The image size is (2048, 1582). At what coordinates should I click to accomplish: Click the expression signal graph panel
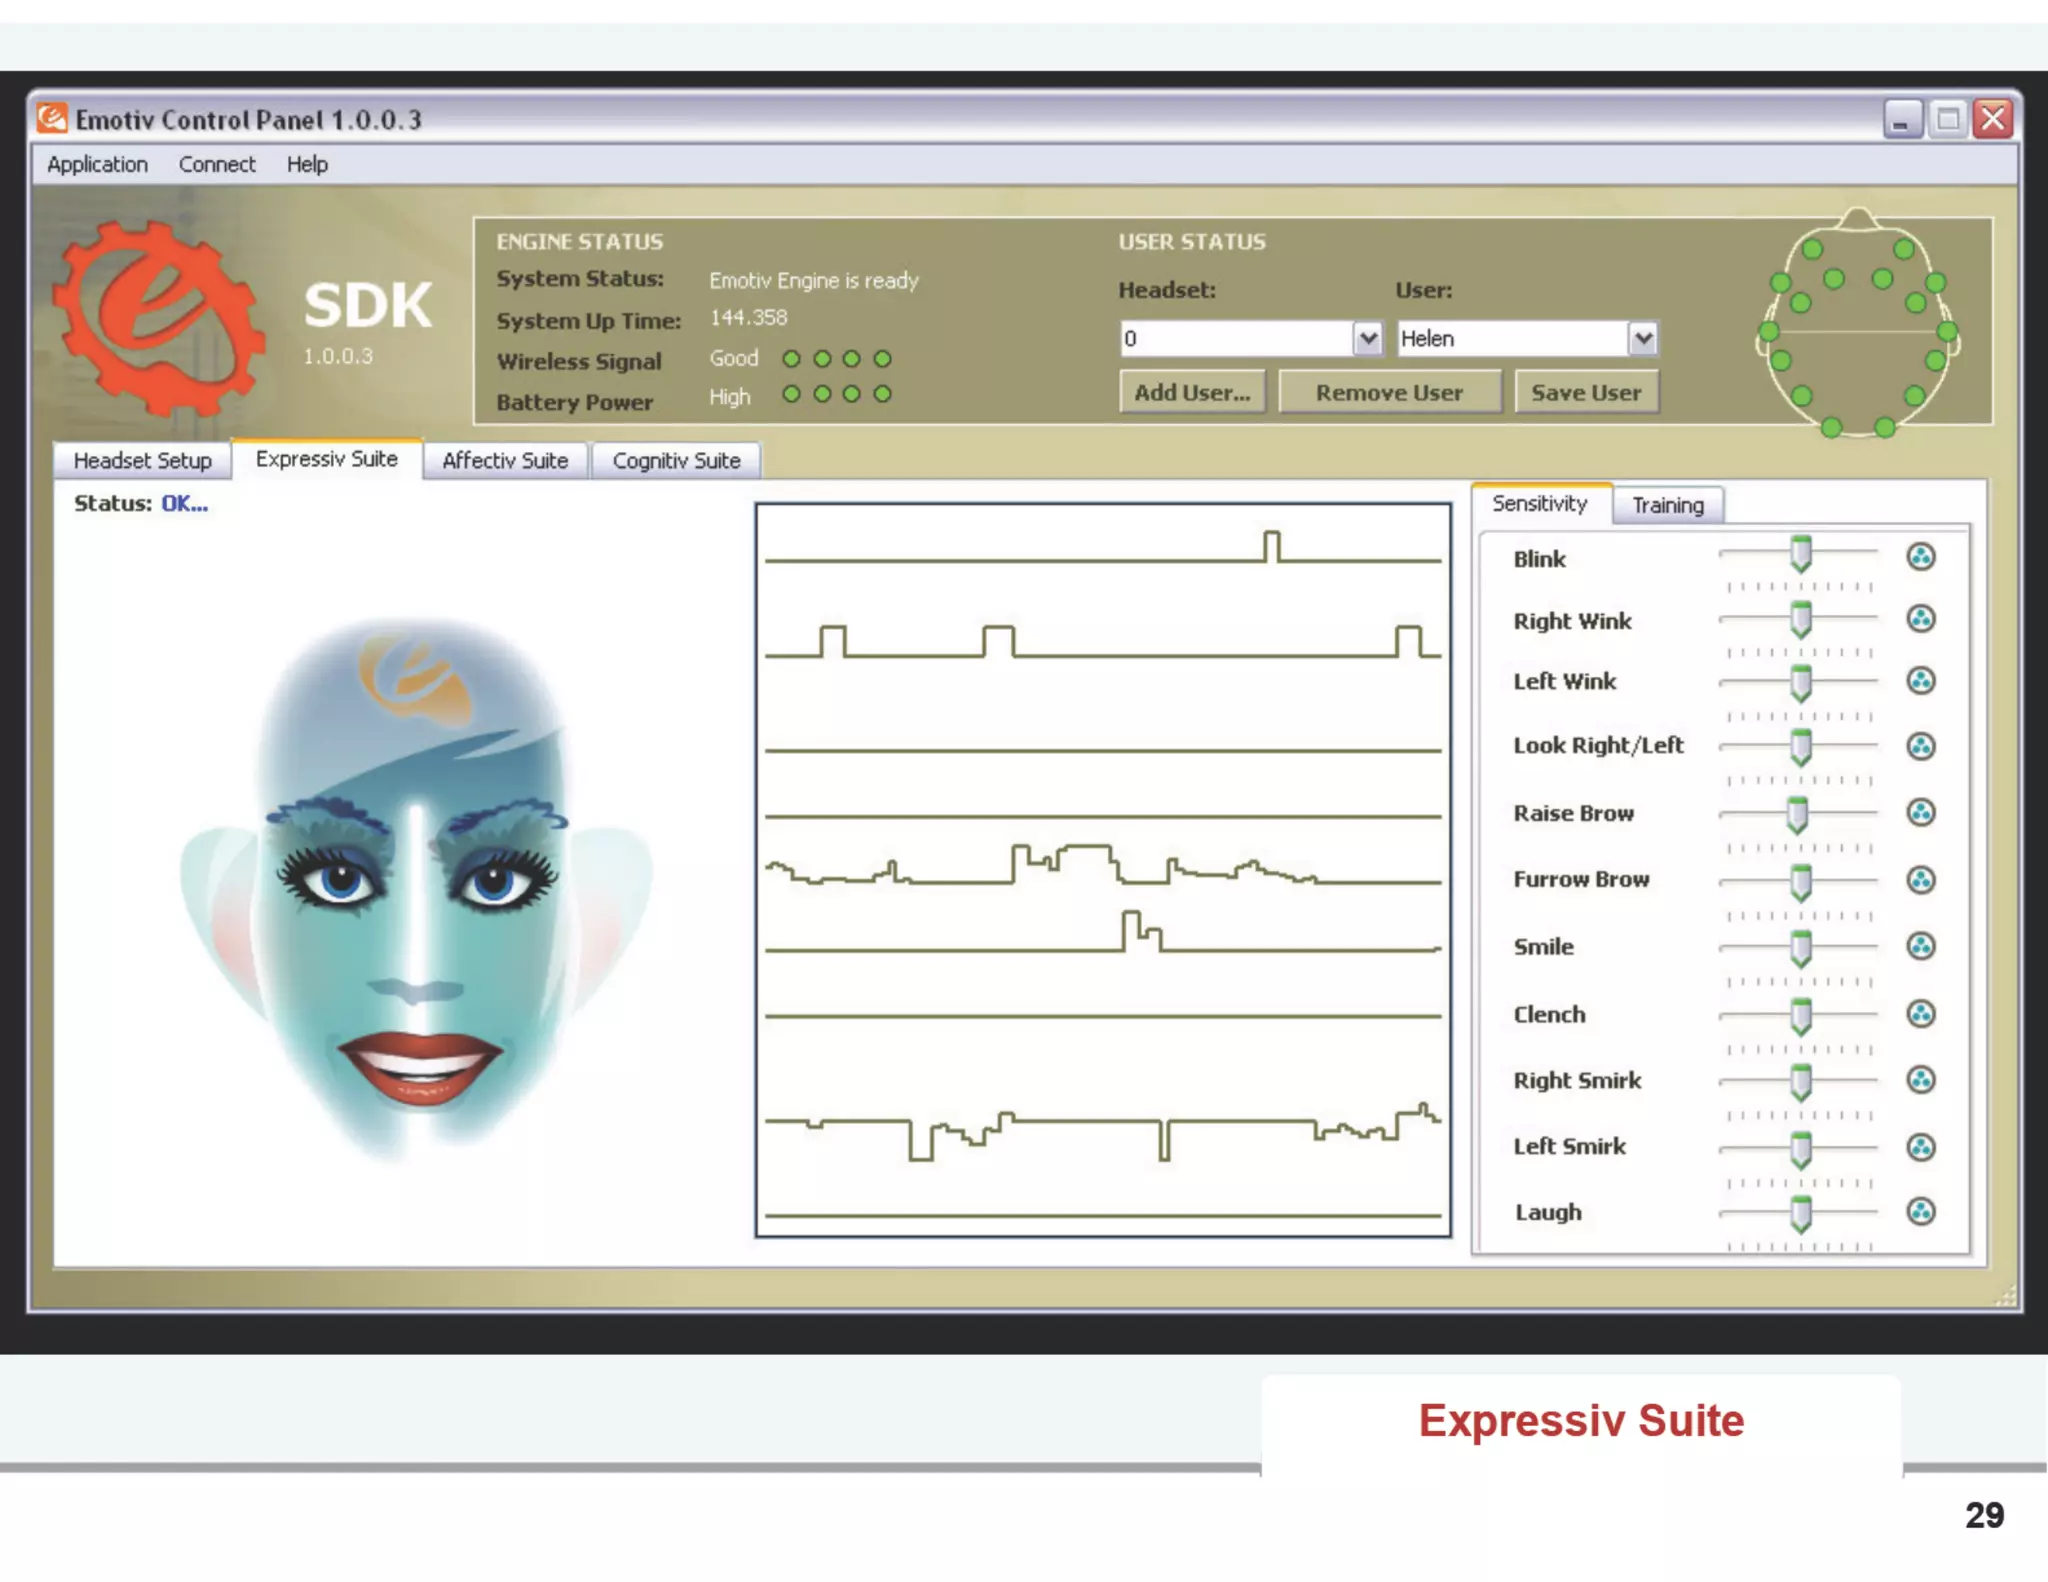pyautogui.click(x=1103, y=870)
